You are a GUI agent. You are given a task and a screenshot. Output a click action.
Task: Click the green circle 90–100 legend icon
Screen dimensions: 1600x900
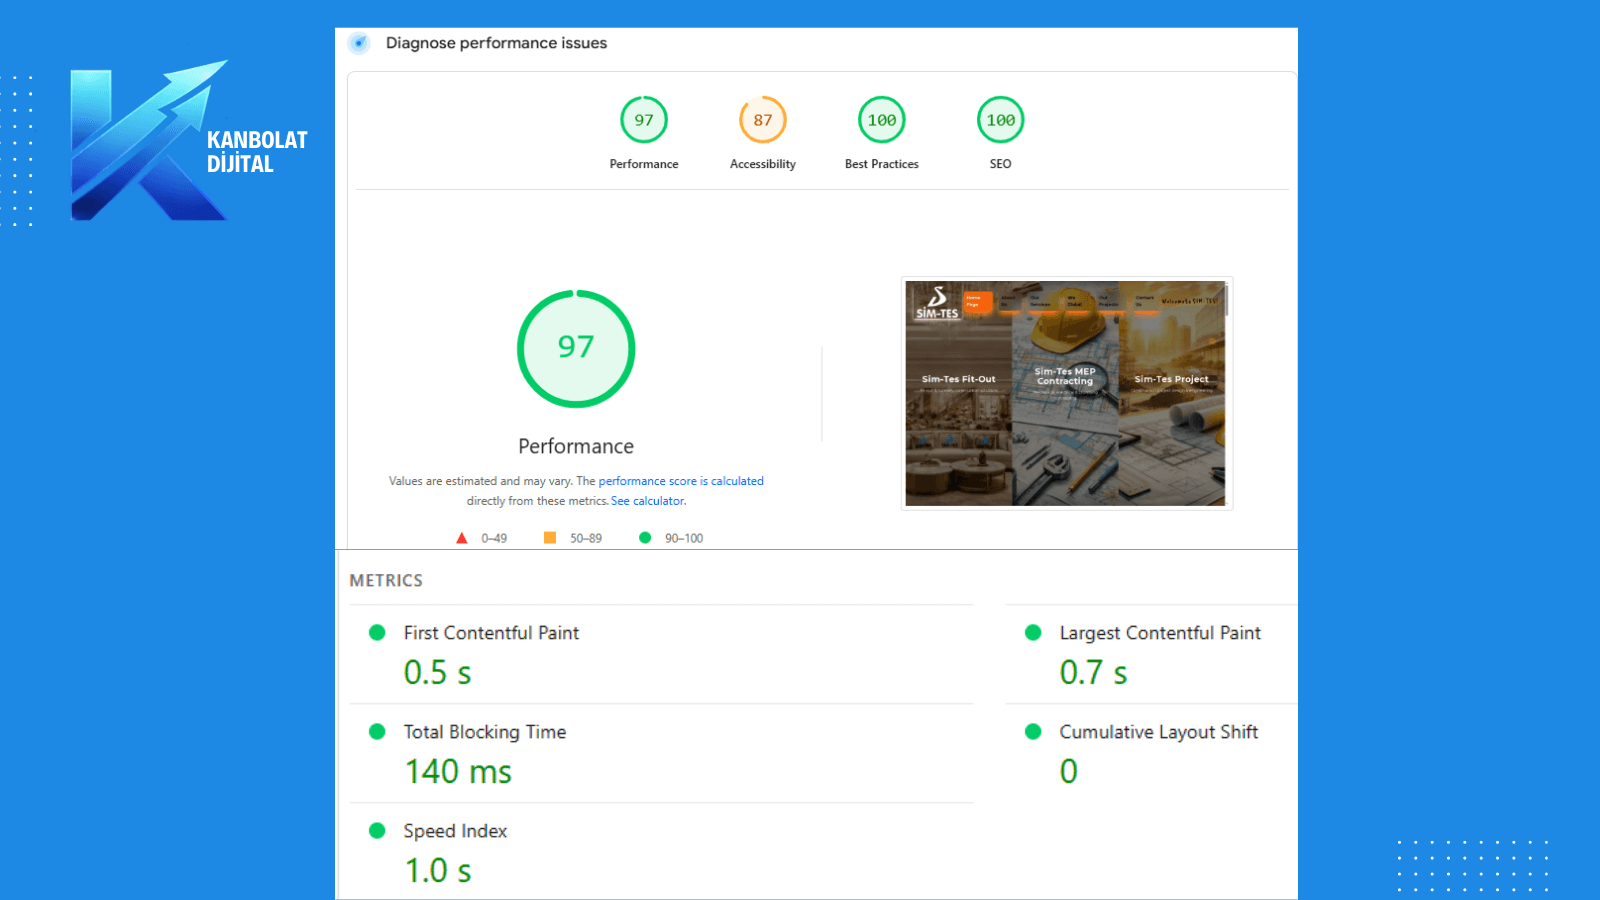click(645, 538)
